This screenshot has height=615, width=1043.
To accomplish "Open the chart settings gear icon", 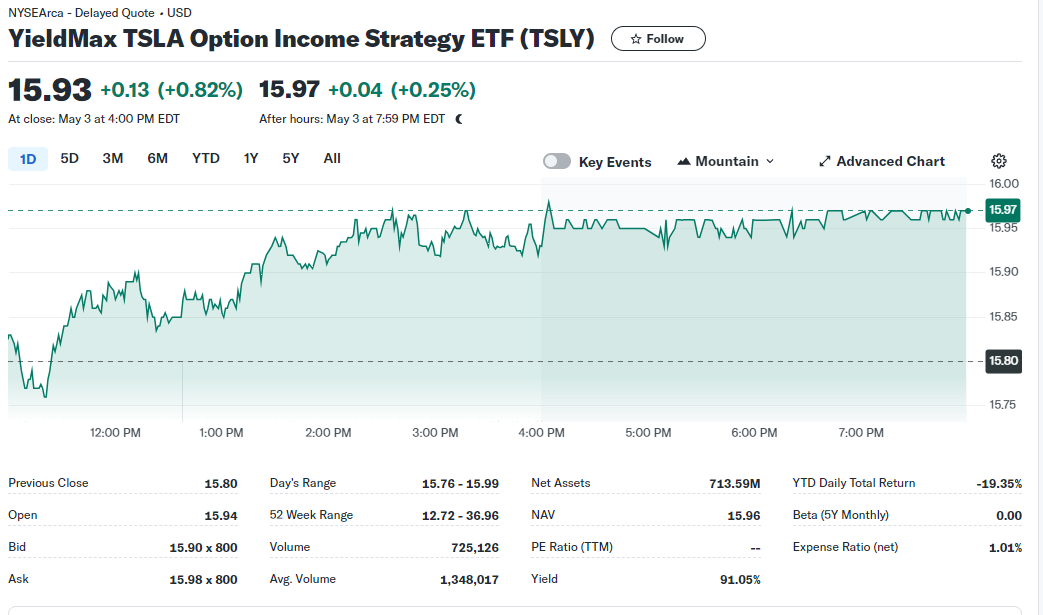I will 998,161.
